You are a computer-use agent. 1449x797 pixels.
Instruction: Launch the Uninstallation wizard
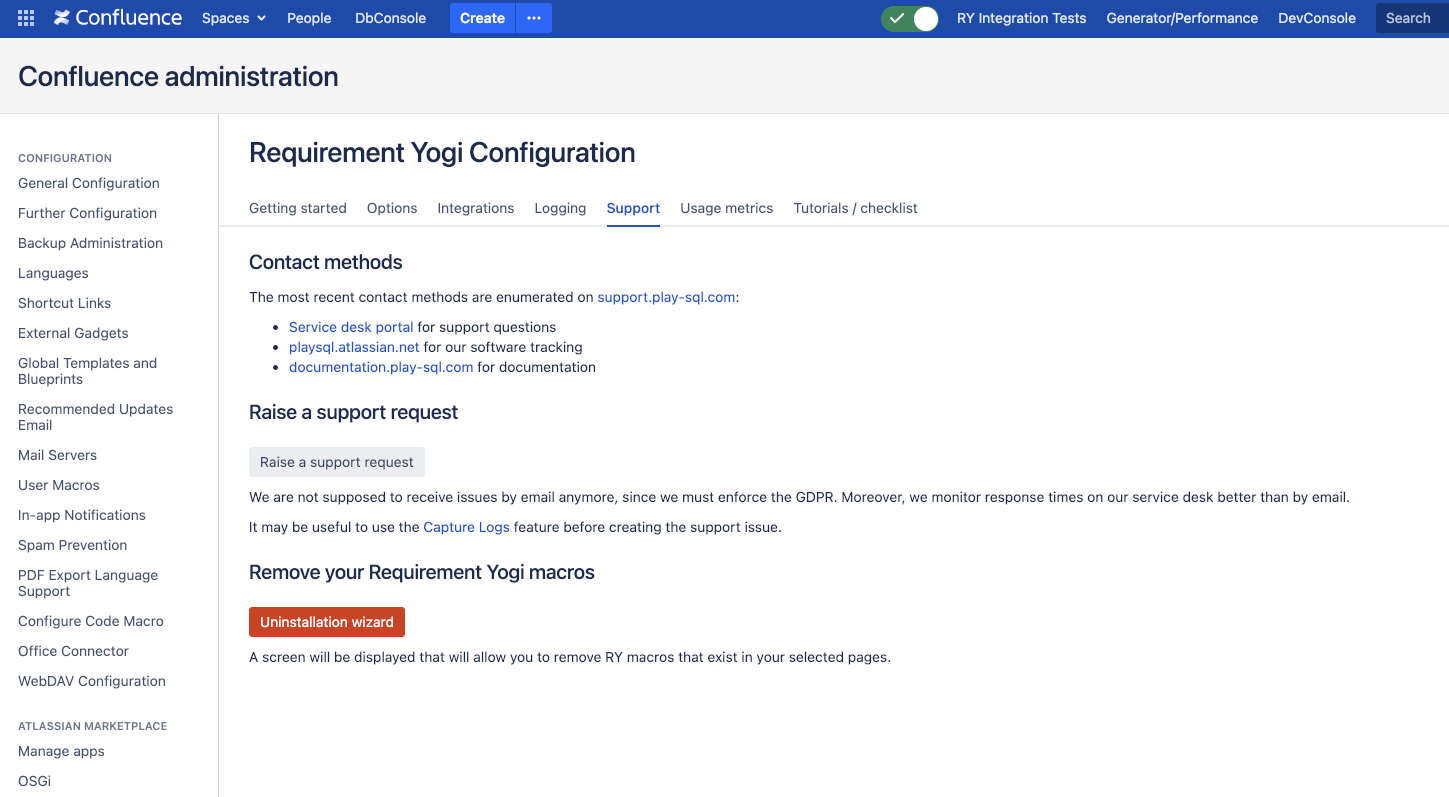(327, 622)
